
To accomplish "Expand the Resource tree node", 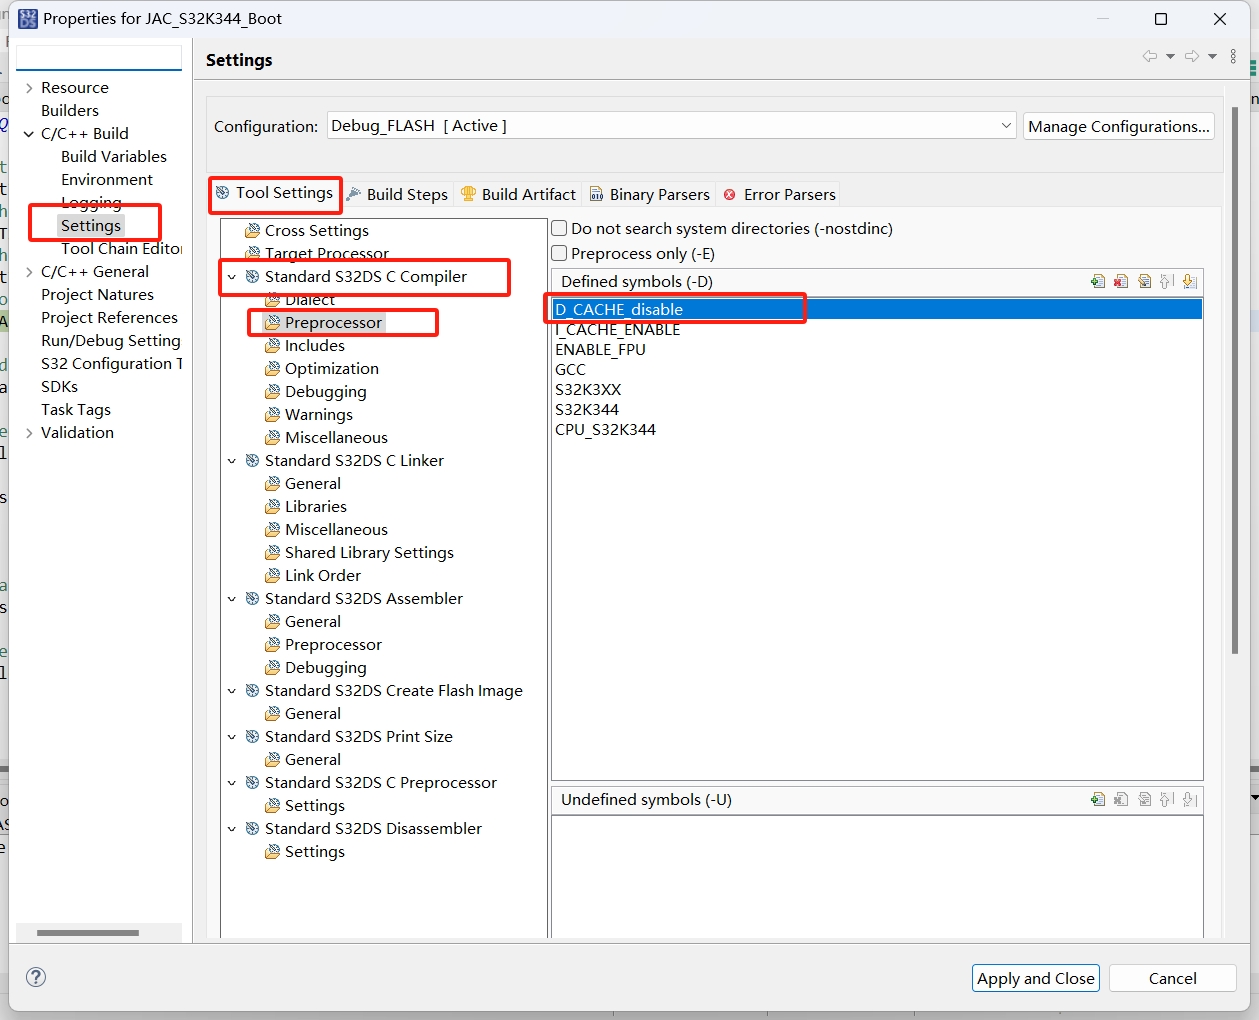I will pos(29,88).
